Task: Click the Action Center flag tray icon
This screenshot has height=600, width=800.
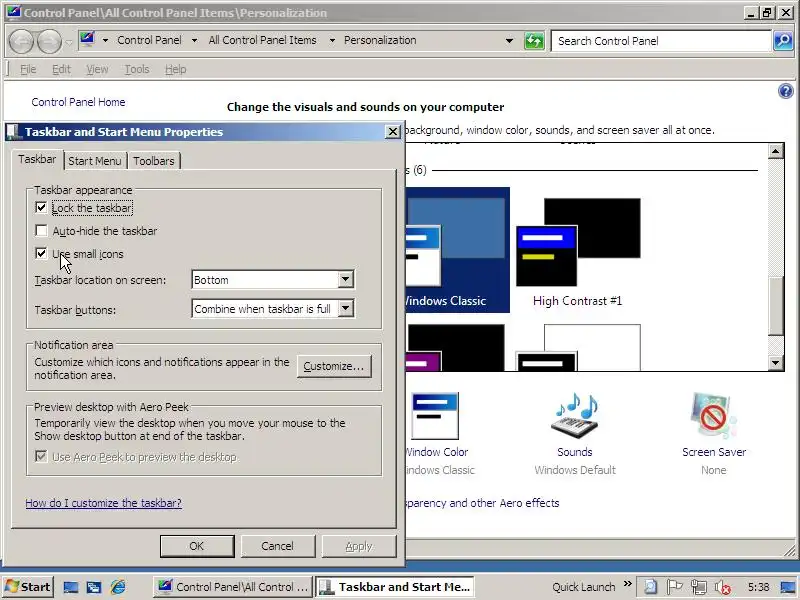Action: pos(674,587)
